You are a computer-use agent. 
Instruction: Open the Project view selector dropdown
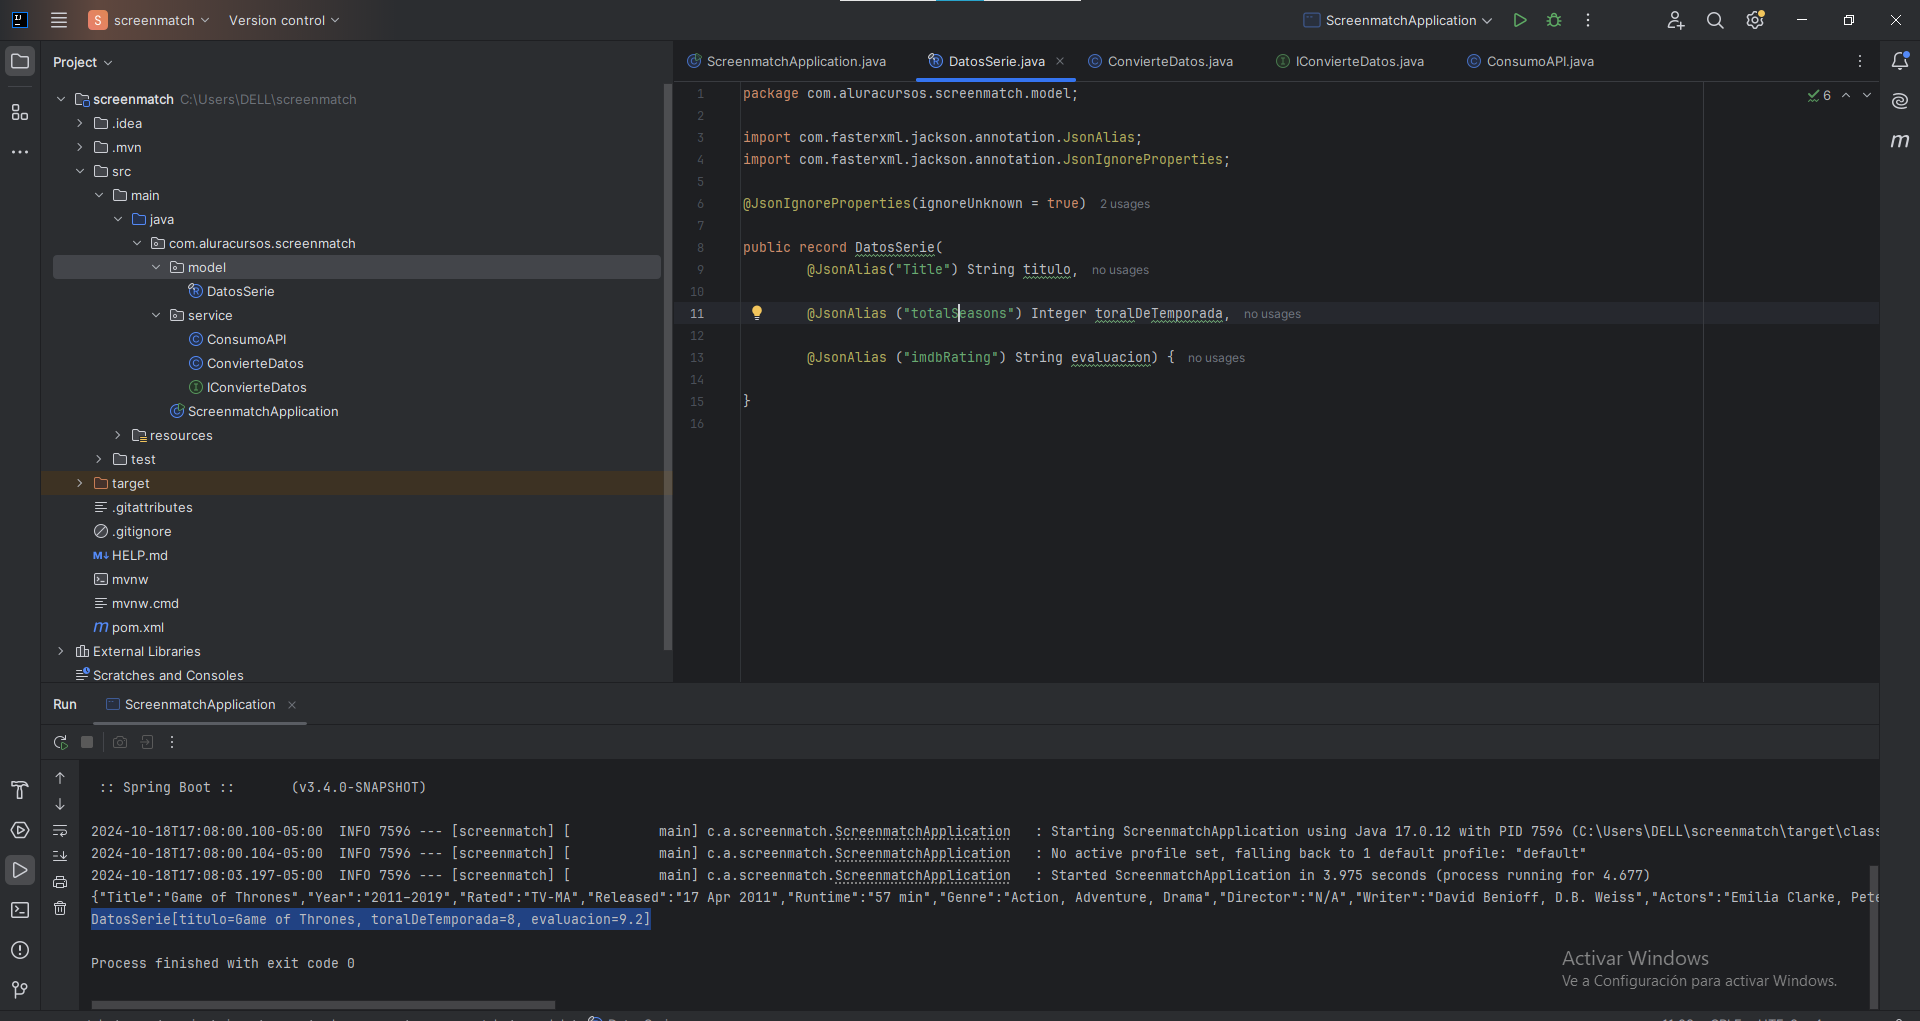(82, 62)
